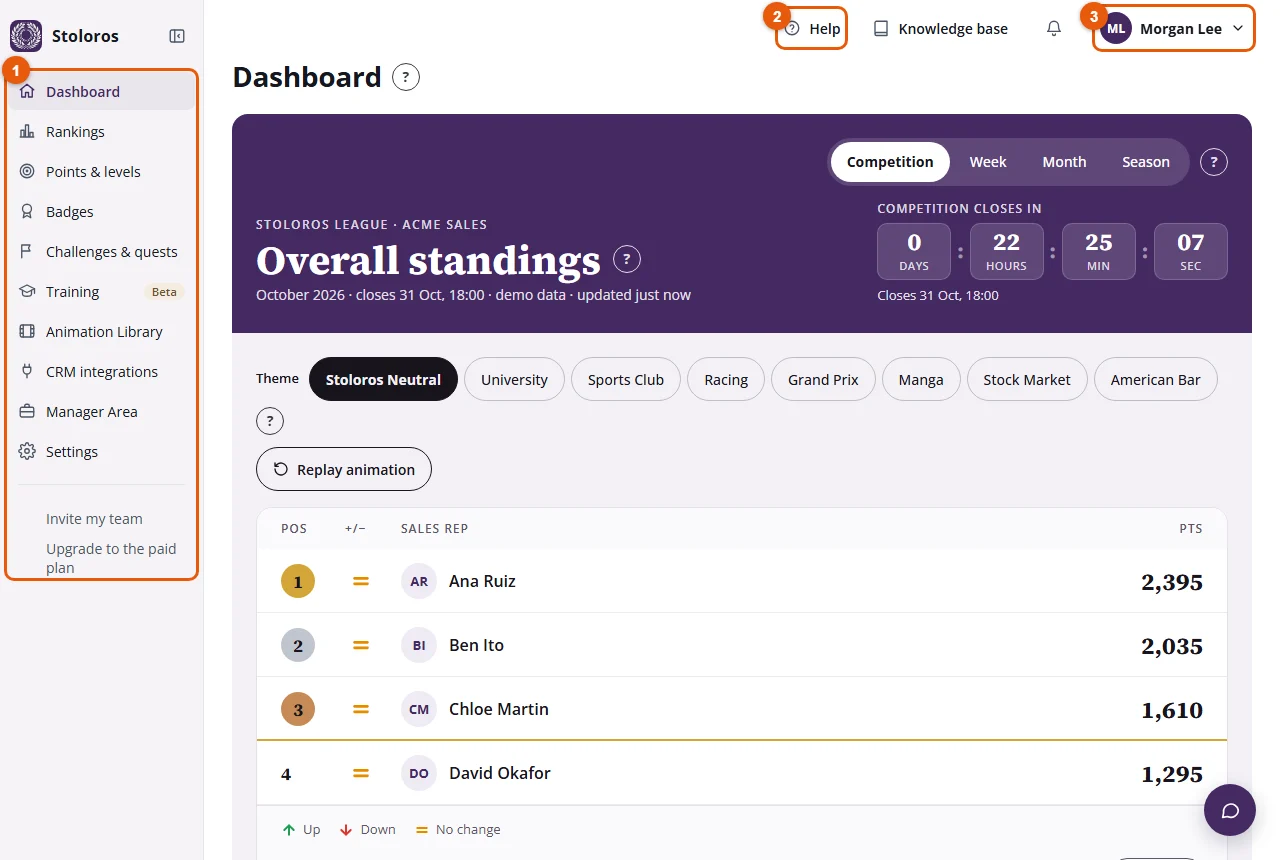Open Challenges & quests
The height and width of the screenshot is (860, 1280).
click(x=102, y=252)
